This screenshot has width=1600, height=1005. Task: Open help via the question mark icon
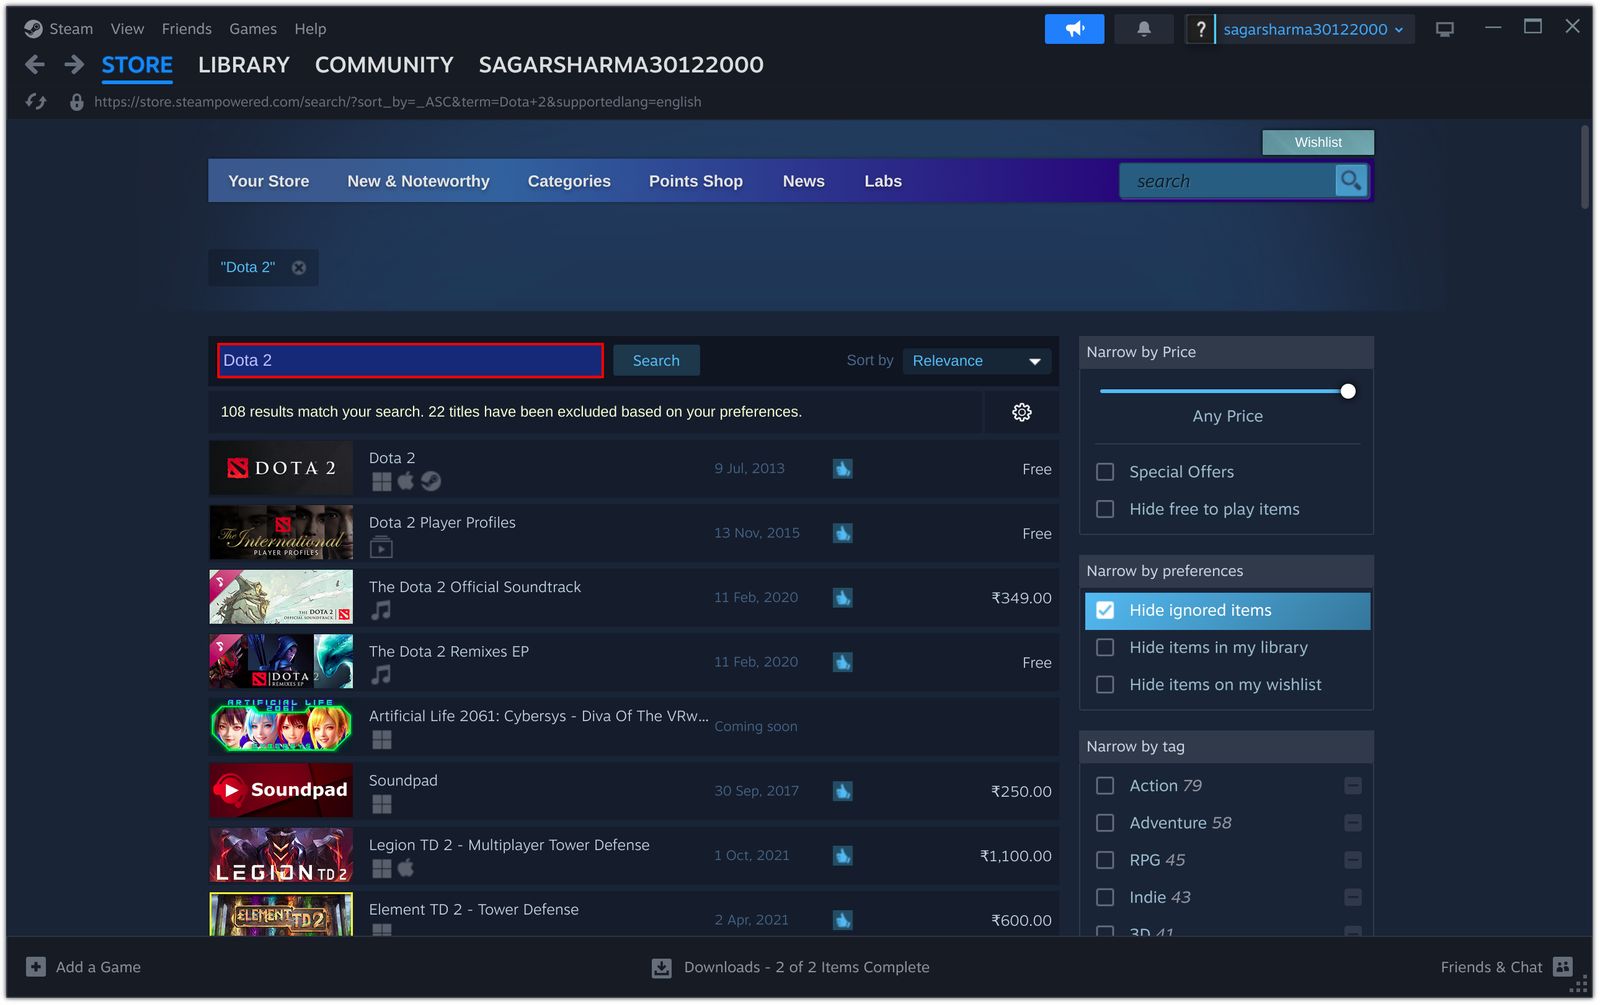point(1200,29)
